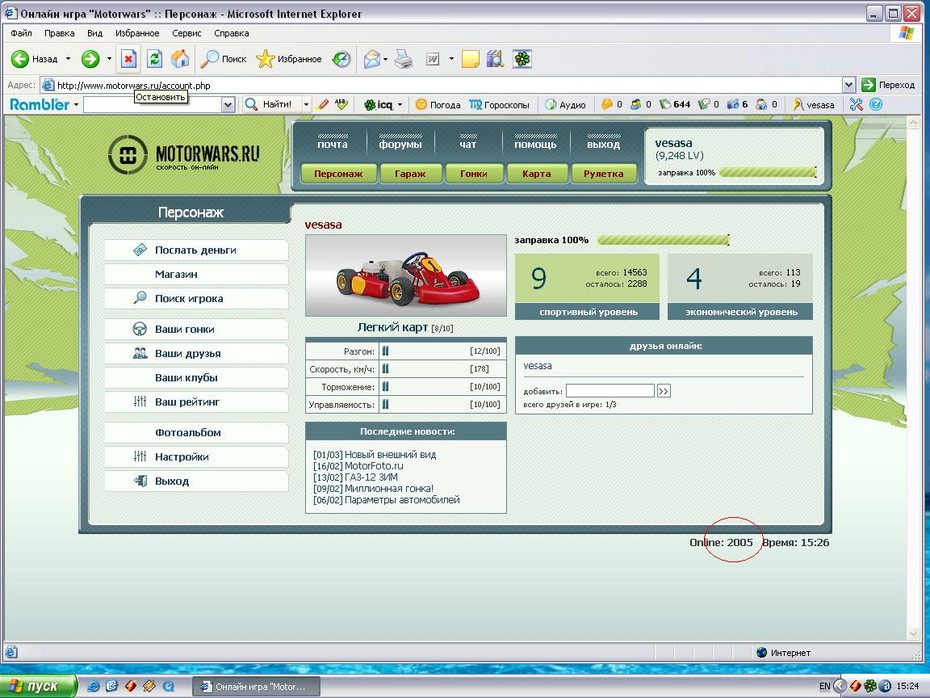This screenshot has width=930, height=698.
Task: Open Ваши гонки in the sidebar
Action: click(x=196, y=329)
